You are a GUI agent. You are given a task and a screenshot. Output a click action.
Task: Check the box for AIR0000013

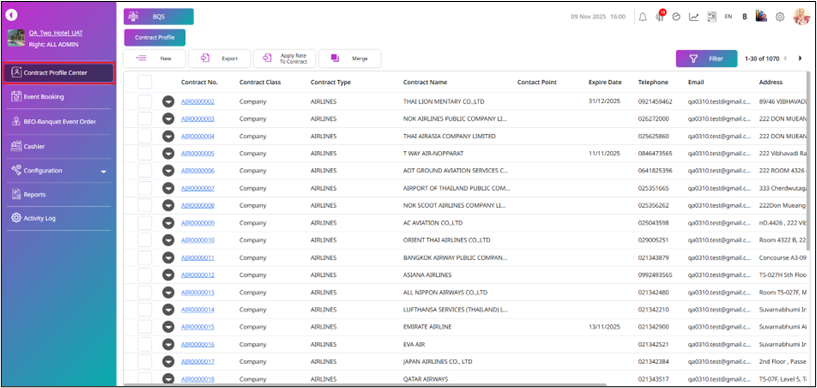click(x=144, y=292)
